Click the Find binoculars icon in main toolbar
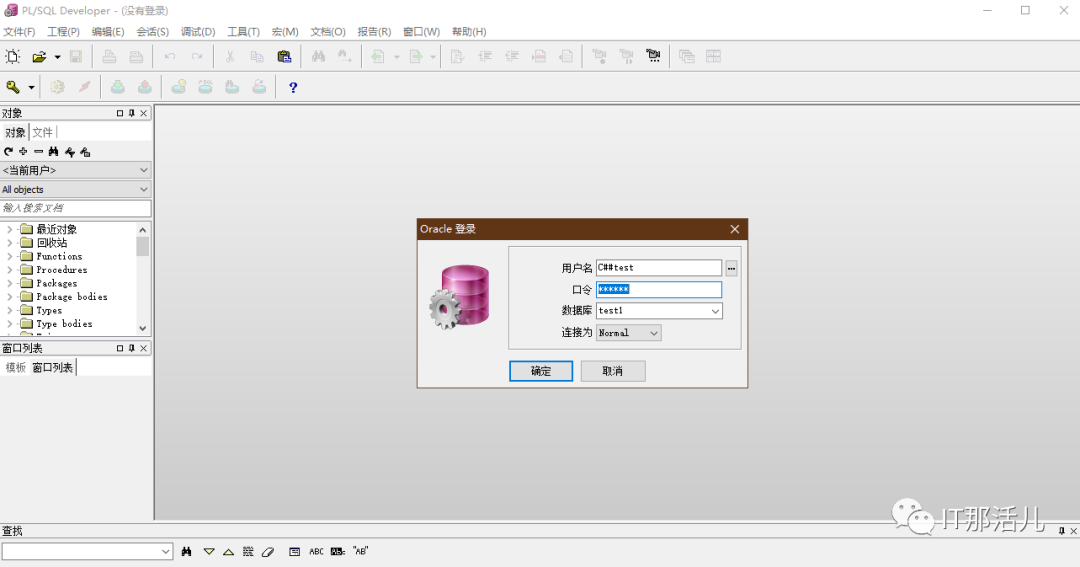The height and width of the screenshot is (567, 1080). point(318,56)
